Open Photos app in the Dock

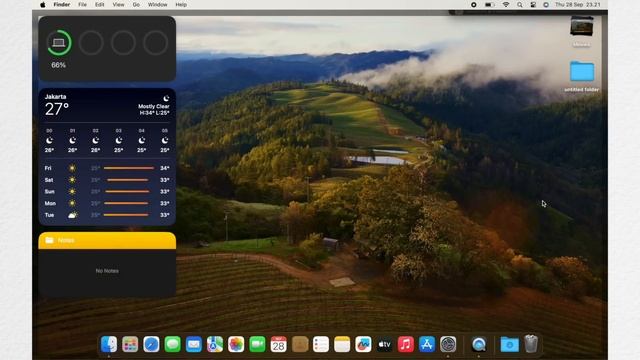point(236,344)
